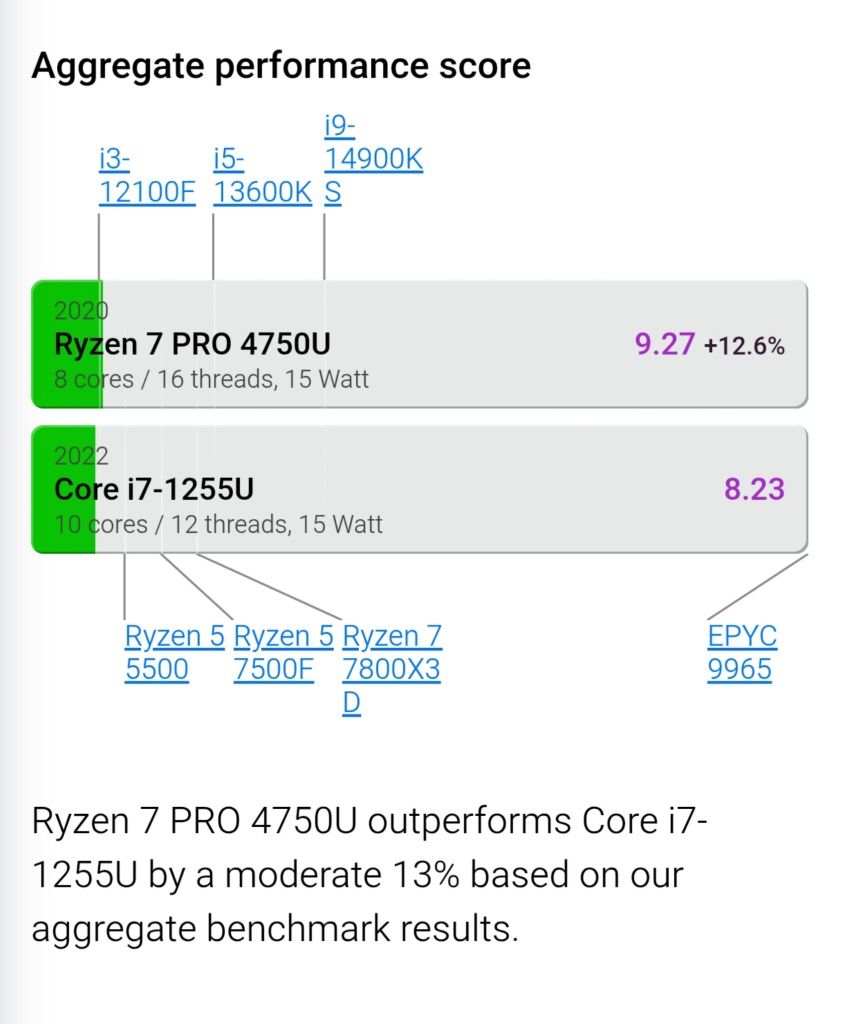Click the 8 cores / 16 threads spec line
Screen dimensions: 842x1024
click(x=212, y=379)
